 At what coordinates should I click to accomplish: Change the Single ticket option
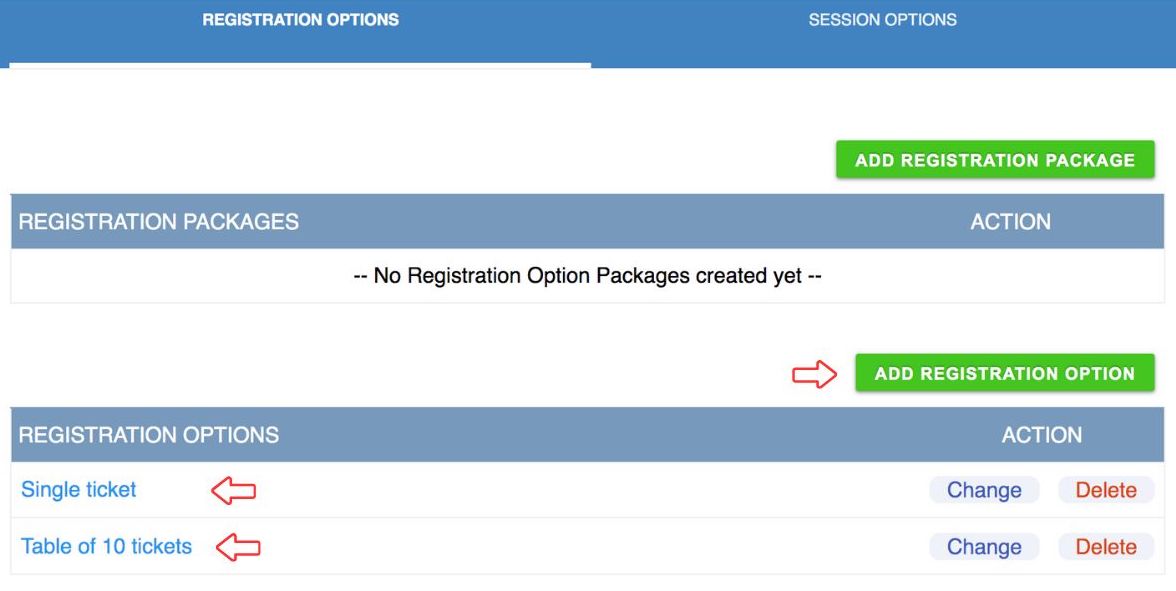[984, 490]
